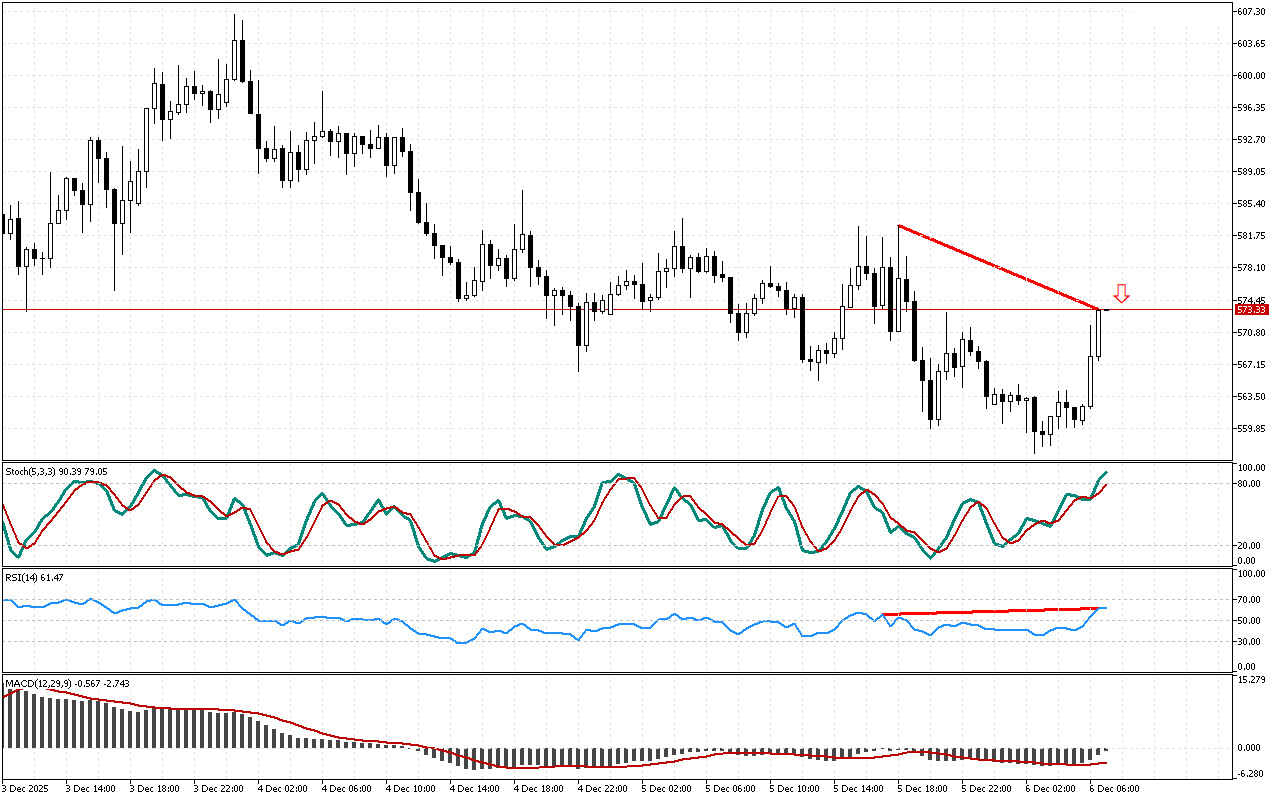Viewport: 1280px width, 800px height.
Task: Click the red down arrow marker
Action: pos(1121,293)
